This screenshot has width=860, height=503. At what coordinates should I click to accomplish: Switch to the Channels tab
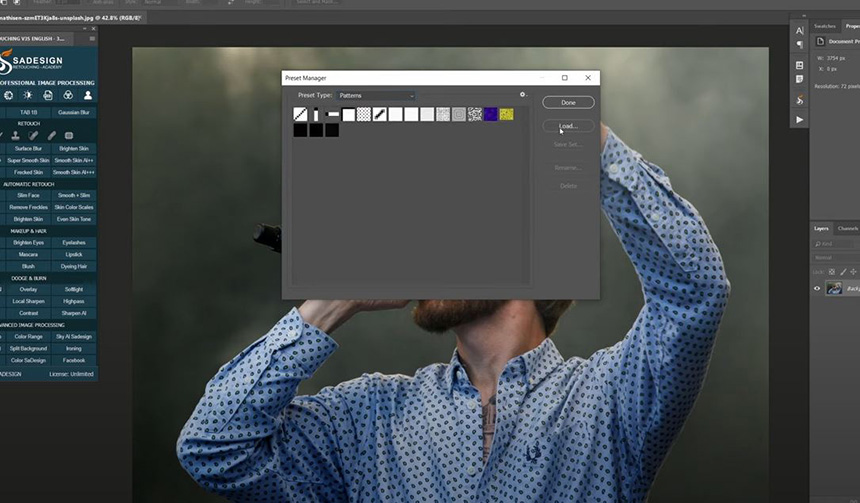point(848,228)
